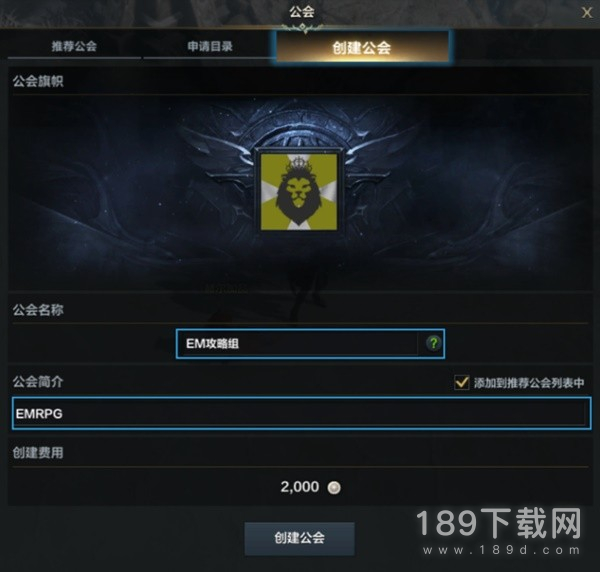Open the 推荐公会 tab

coord(74,46)
